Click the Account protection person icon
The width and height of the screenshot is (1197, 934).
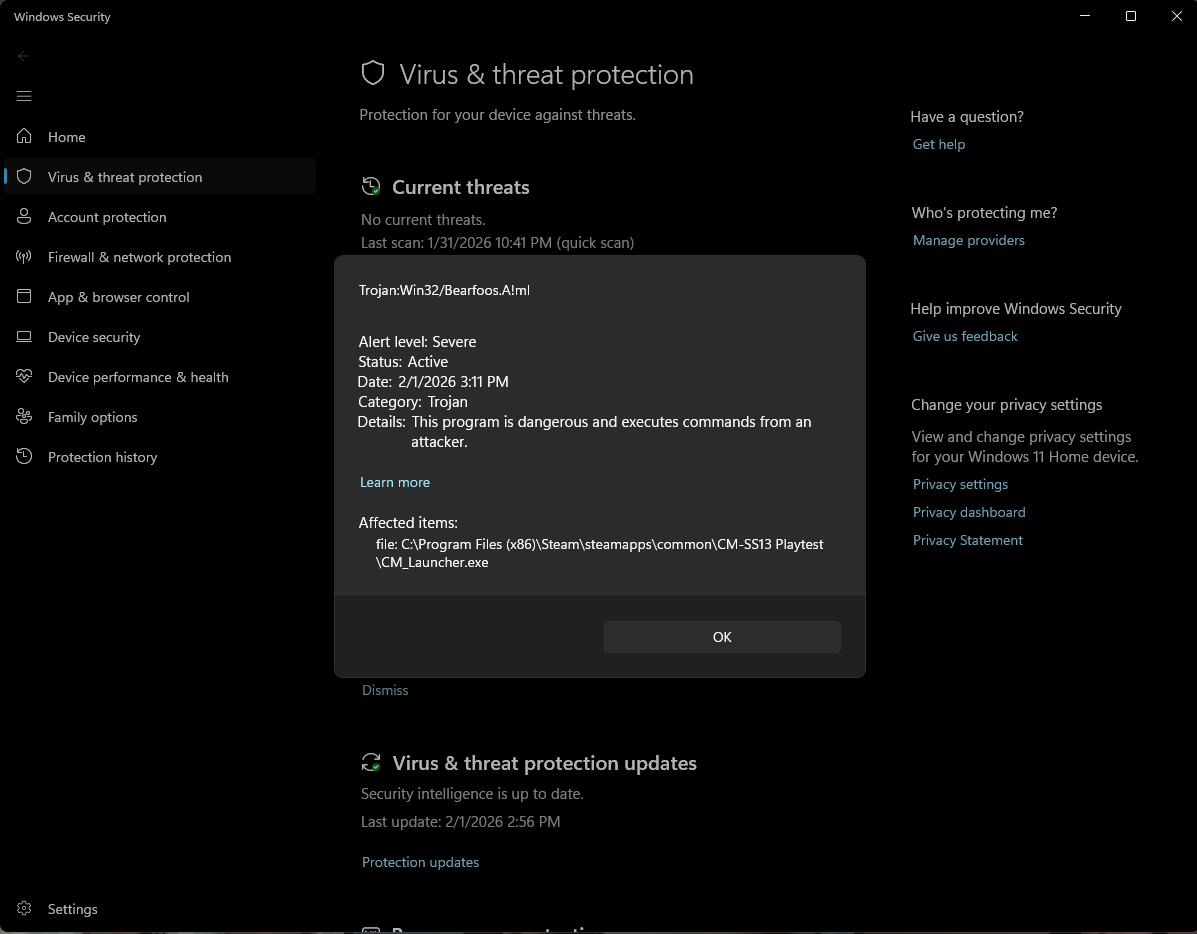(25, 217)
